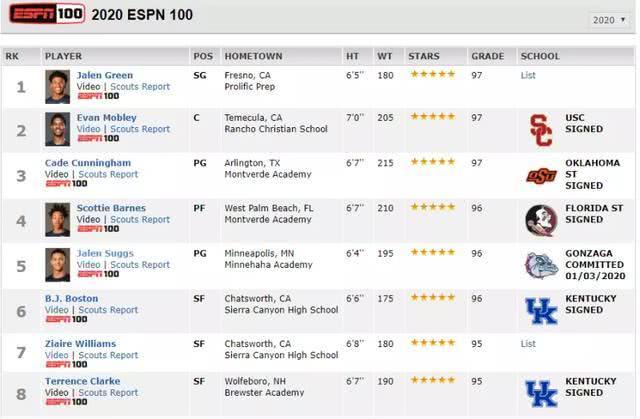Image resolution: width=640 pixels, height=419 pixels.
Task: Open Jalen Green's school List link
Action: [x=528, y=75]
